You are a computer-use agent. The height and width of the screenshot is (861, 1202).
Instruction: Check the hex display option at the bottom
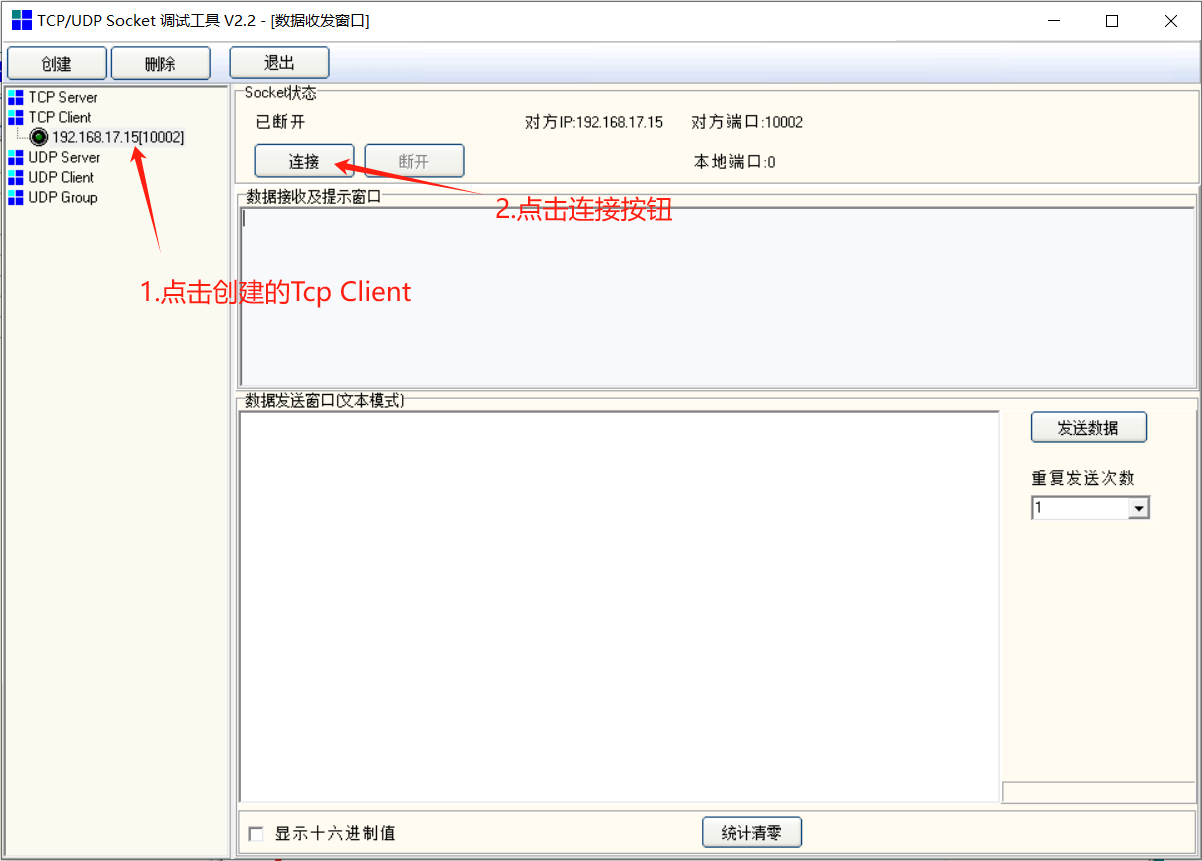(x=256, y=832)
